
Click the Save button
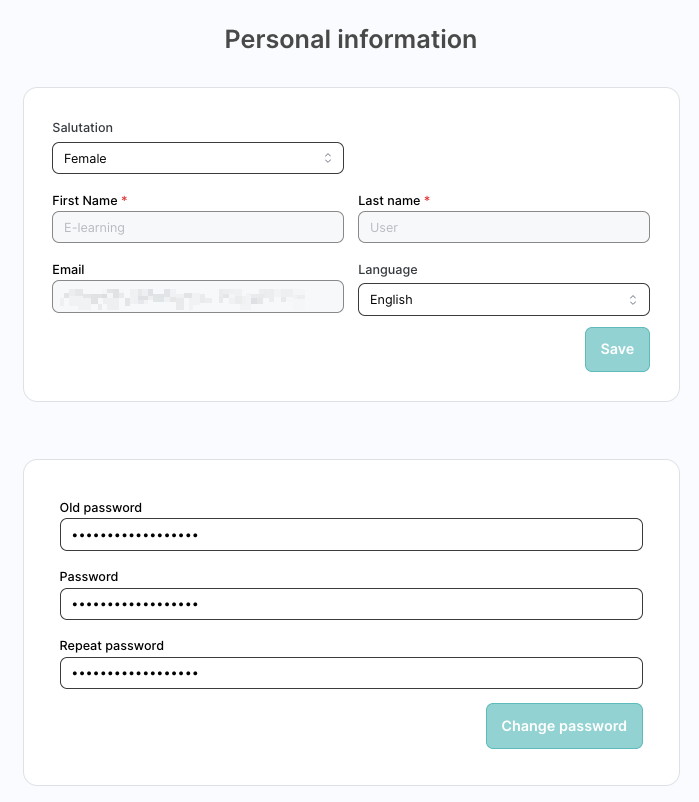[x=617, y=349]
